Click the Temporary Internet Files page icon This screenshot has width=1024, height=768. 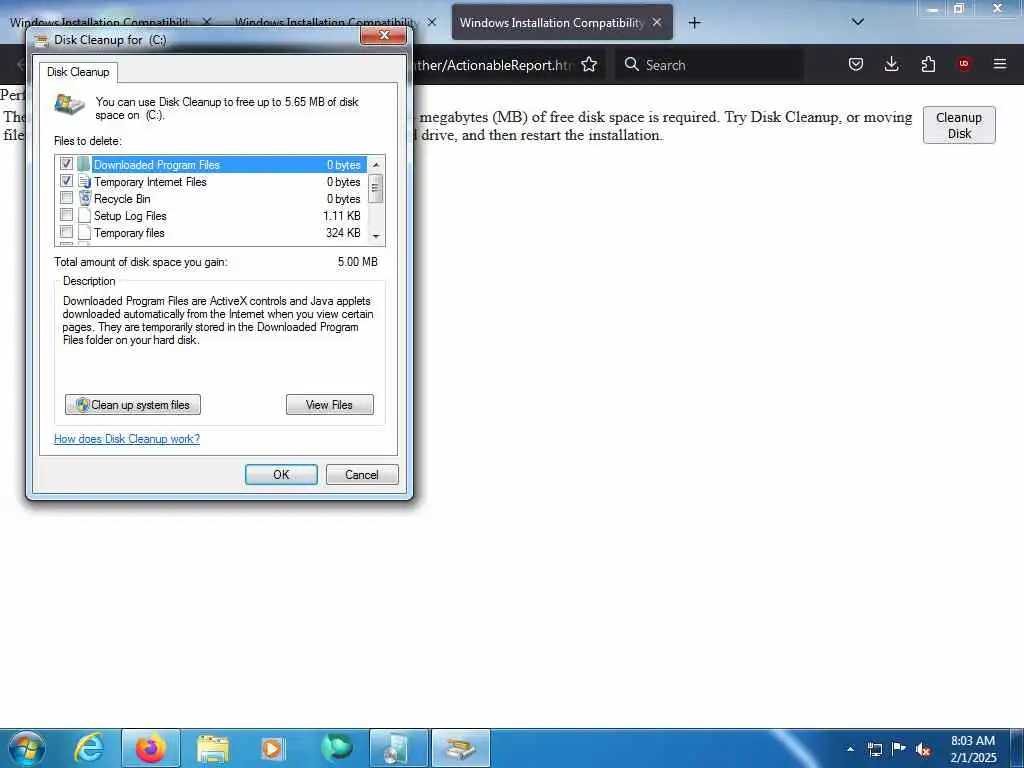84,181
